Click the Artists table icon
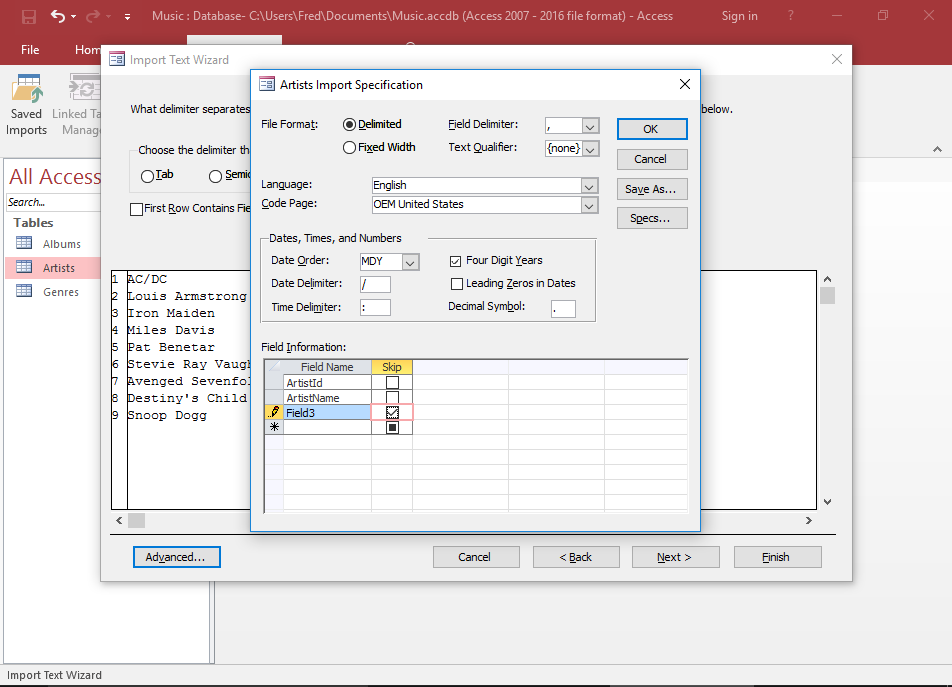The width and height of the screenshot is (952, 687). click(x=24, y=267)
